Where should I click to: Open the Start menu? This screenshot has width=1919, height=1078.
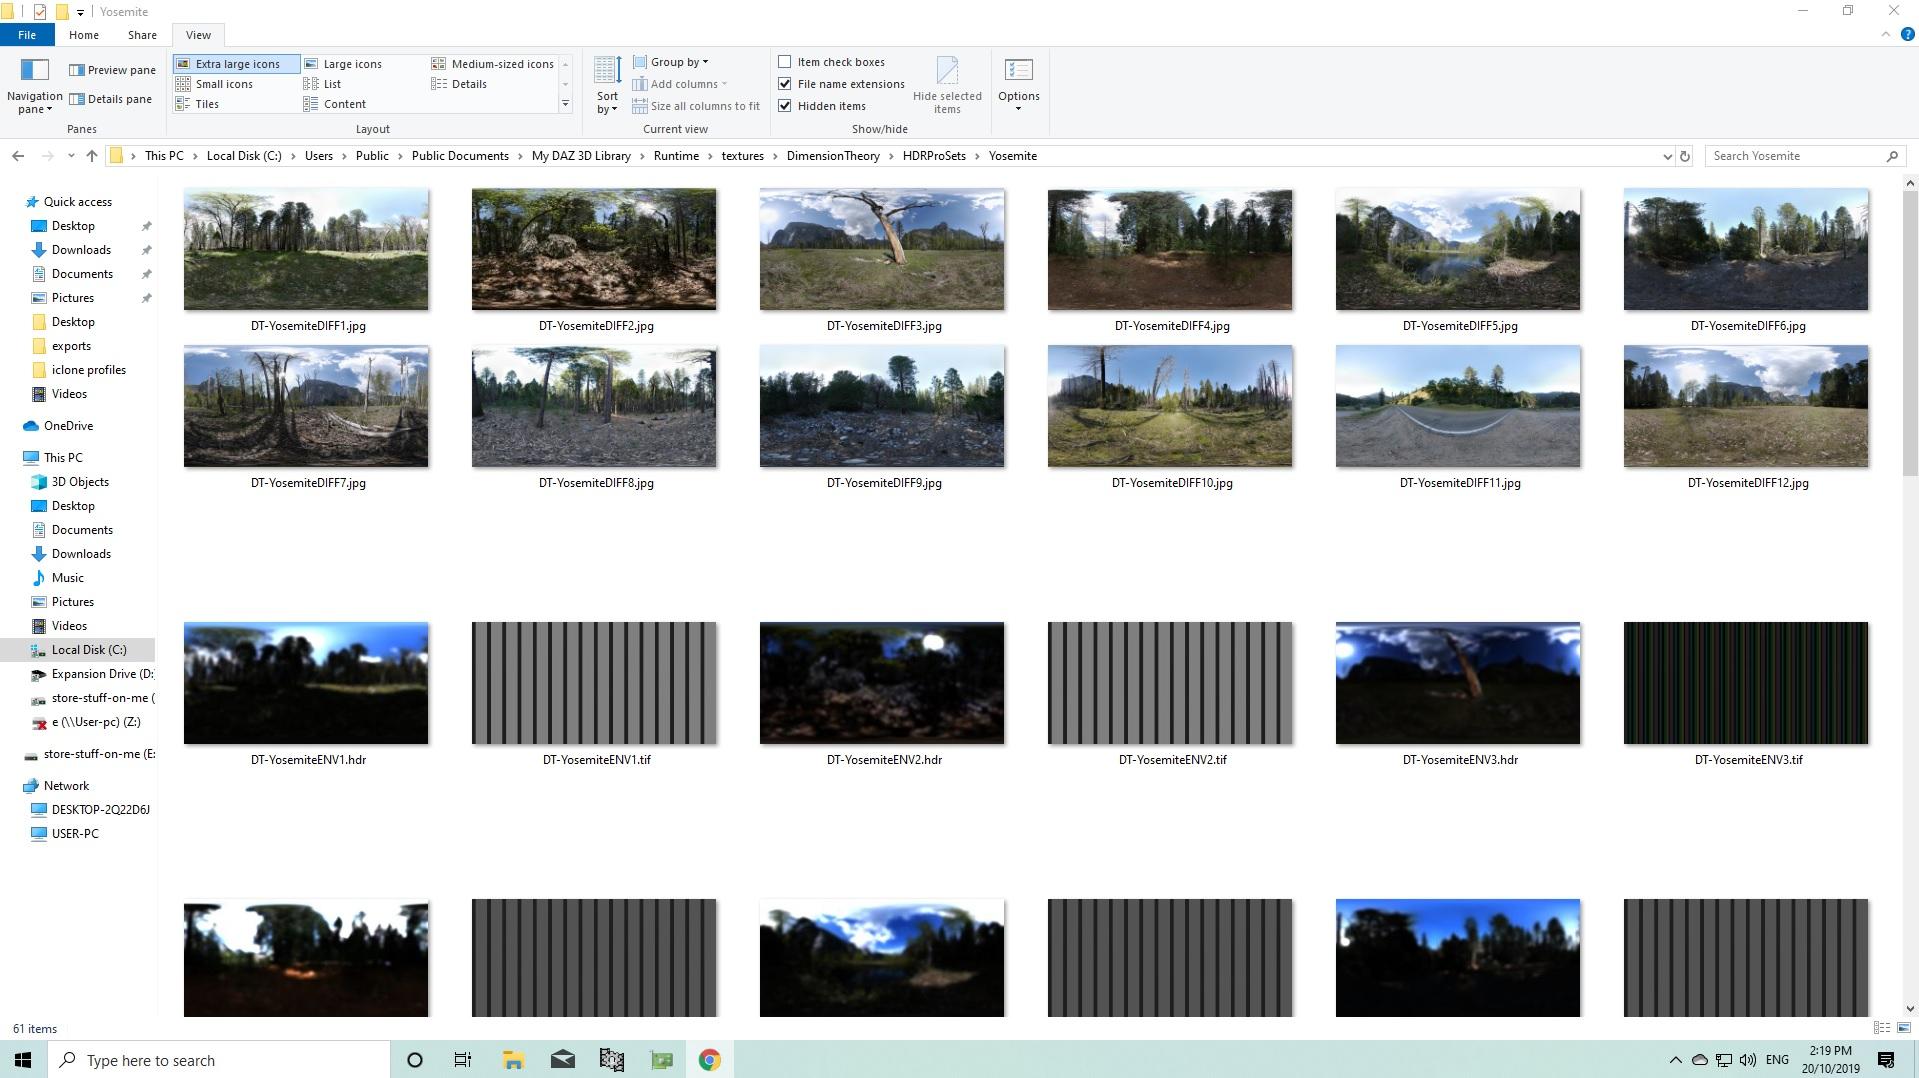[x=23, y=1060]
